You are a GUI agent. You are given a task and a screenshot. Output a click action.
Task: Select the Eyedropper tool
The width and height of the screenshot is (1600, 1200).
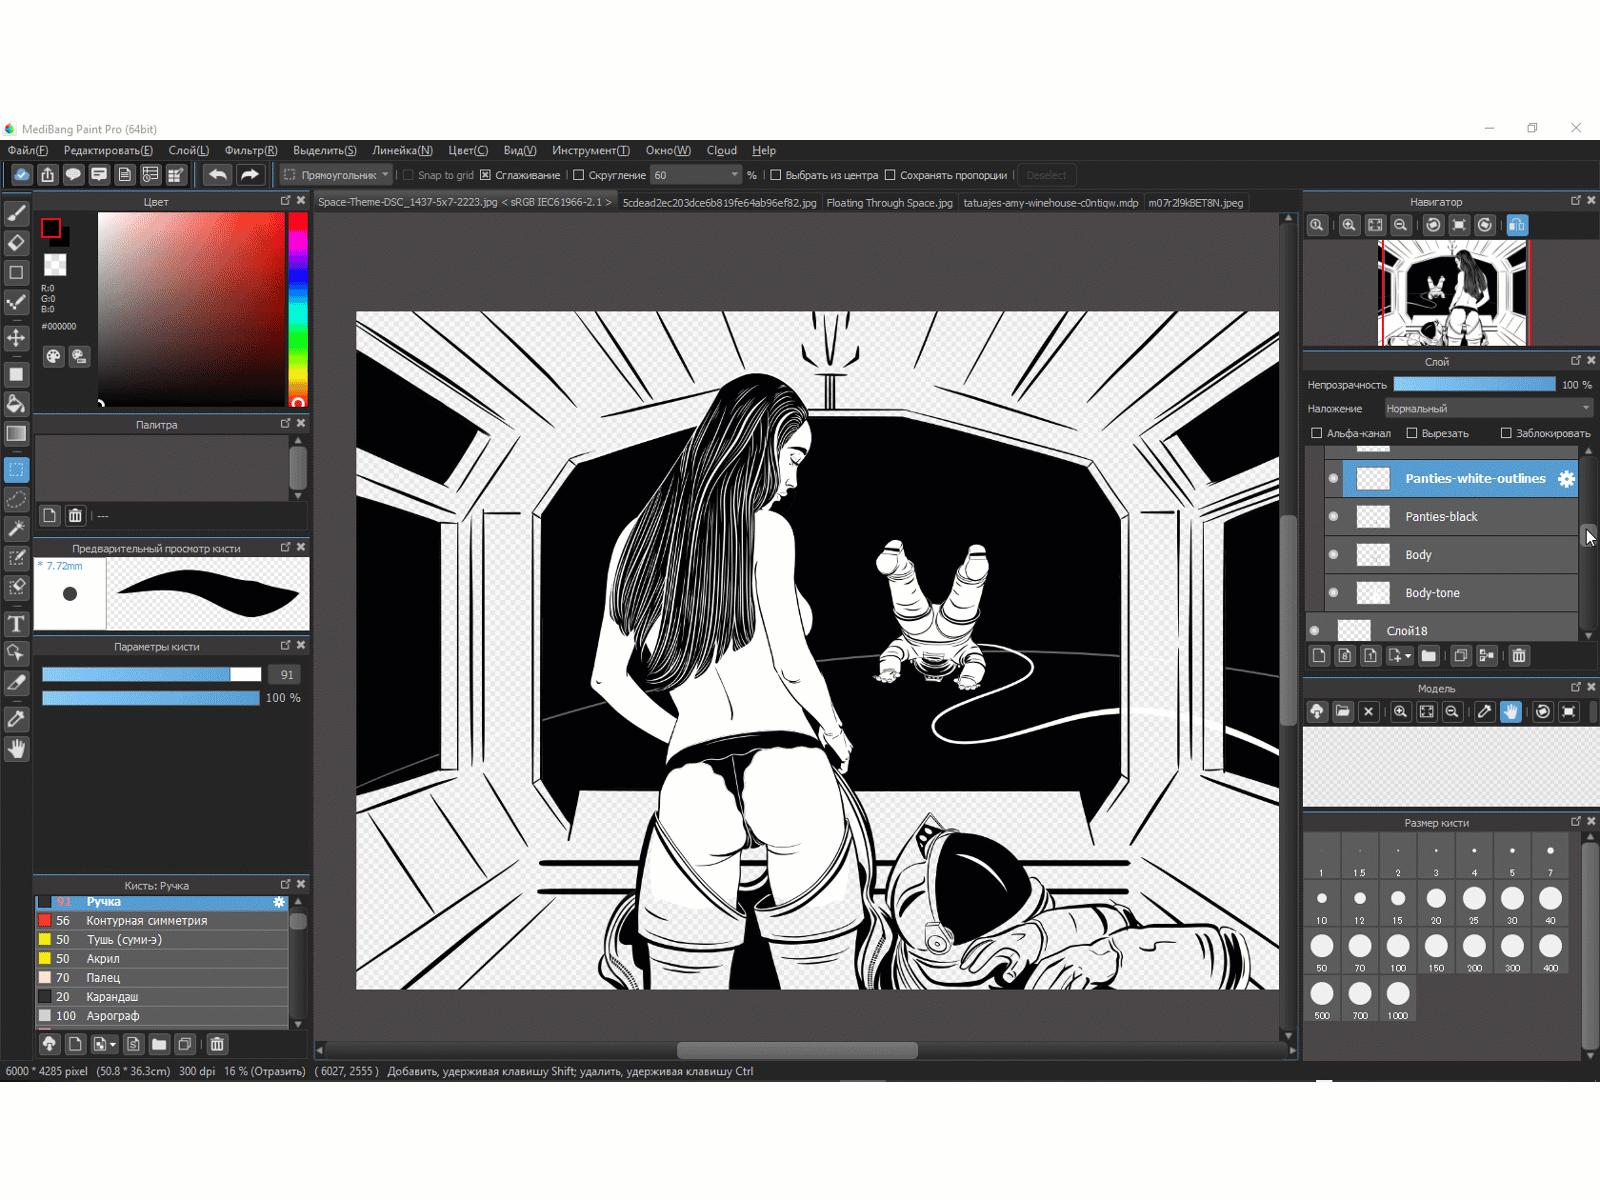click(16, 719)
